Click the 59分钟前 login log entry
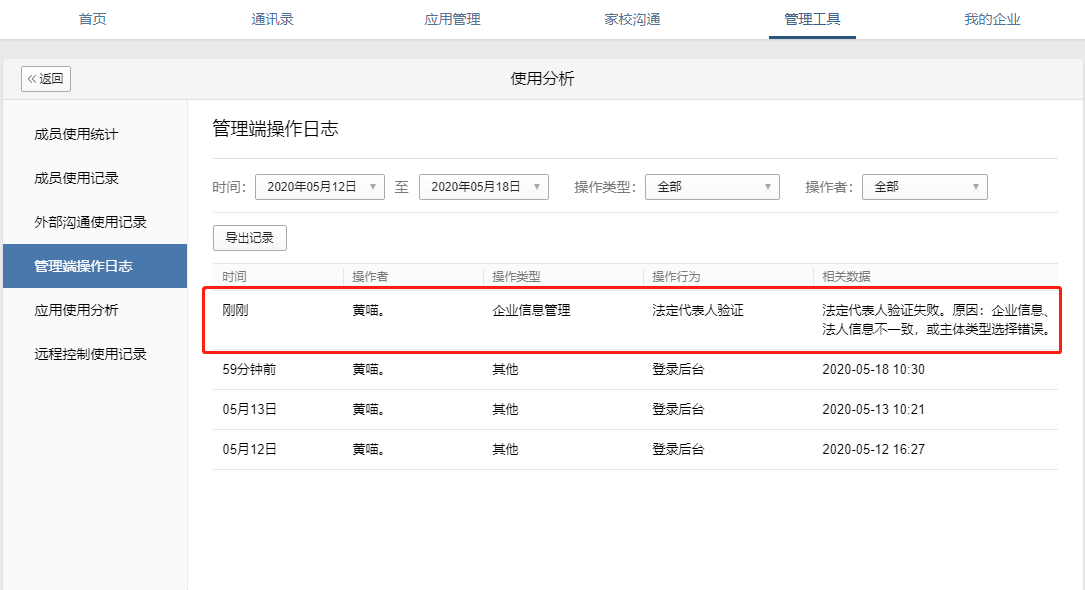This screenshot has height=590, width=1085. 250,369
